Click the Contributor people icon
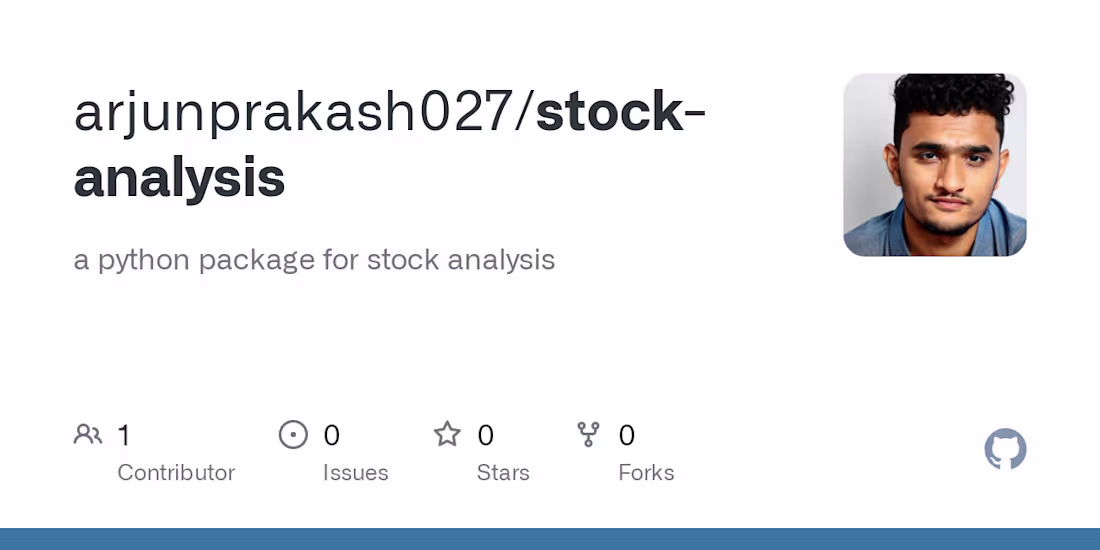The image size is (1100, 550). click(88, 435)
